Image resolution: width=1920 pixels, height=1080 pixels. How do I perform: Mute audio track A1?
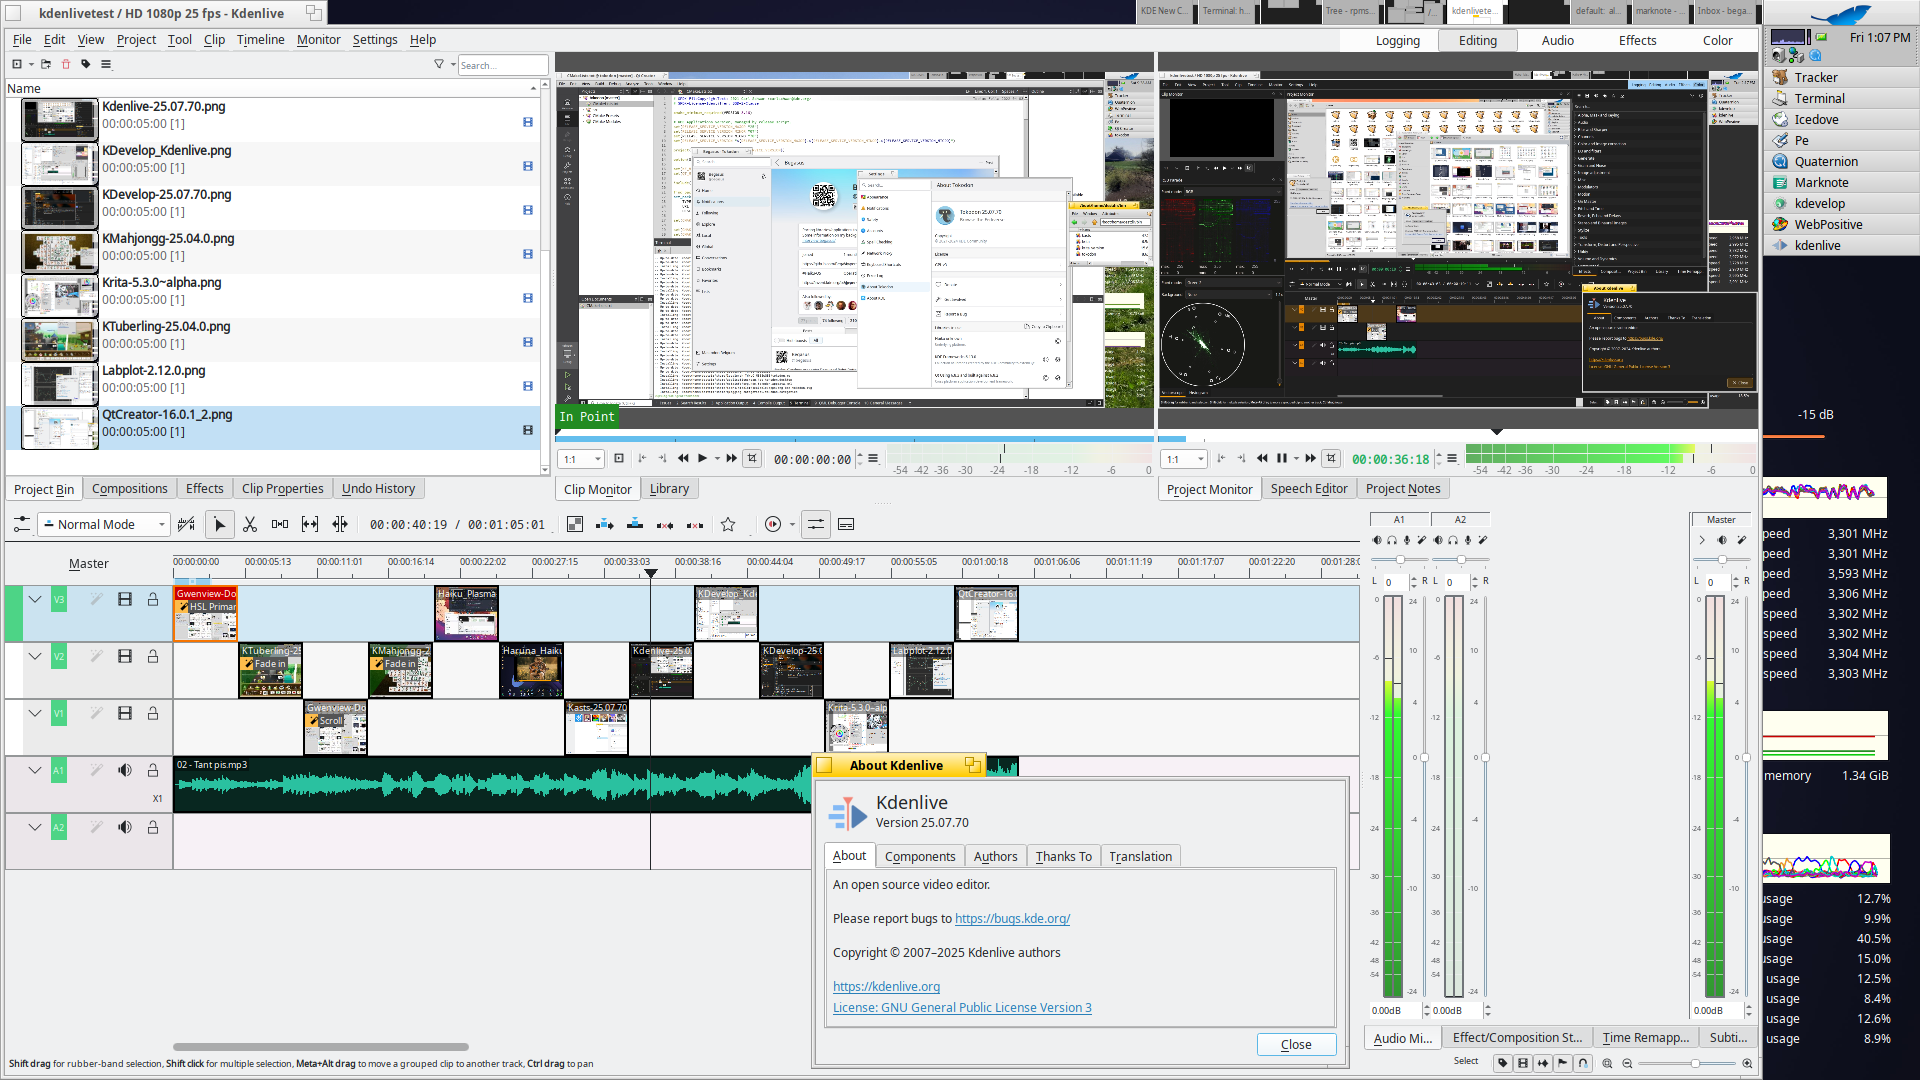tap(125, 770)
